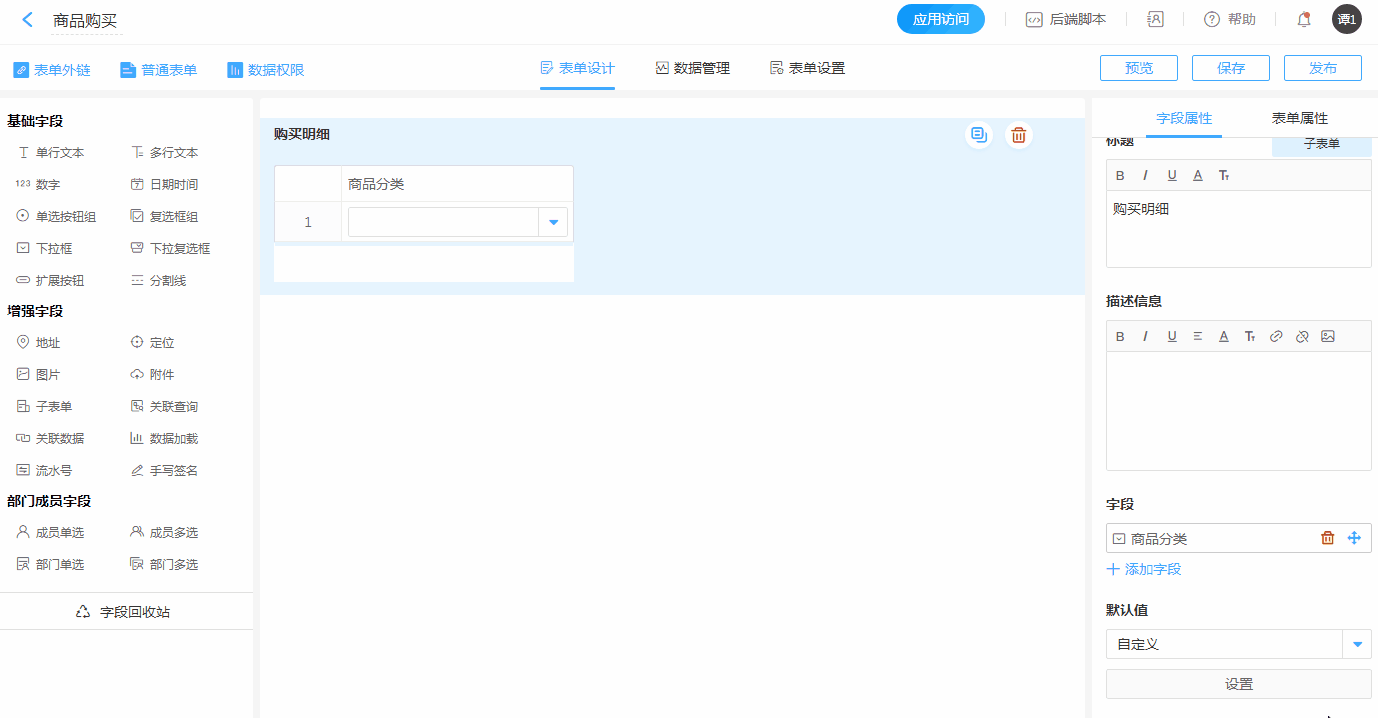This screenshot has width=1378, height=718.
Task: Click the copy icon on 购买明细
Action: point(979,135)
